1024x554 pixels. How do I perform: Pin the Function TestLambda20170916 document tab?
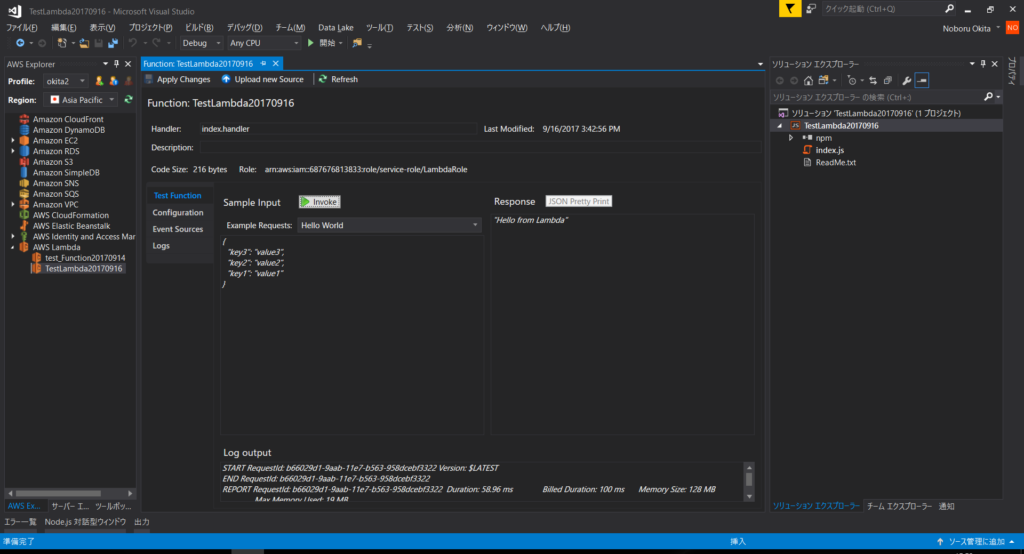click(263, 63)
